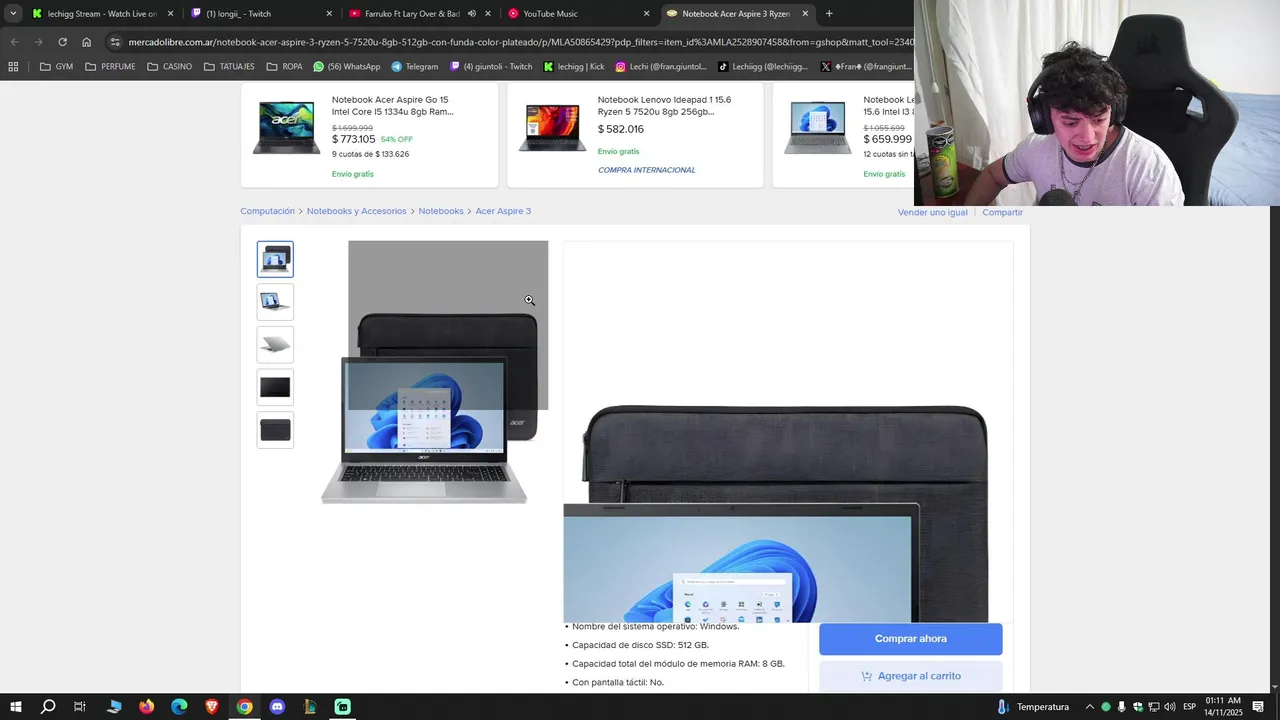Select the first product thumbnail with sleeve
The height and width of the screenshot is (720, 1280).
coord(275,259)
